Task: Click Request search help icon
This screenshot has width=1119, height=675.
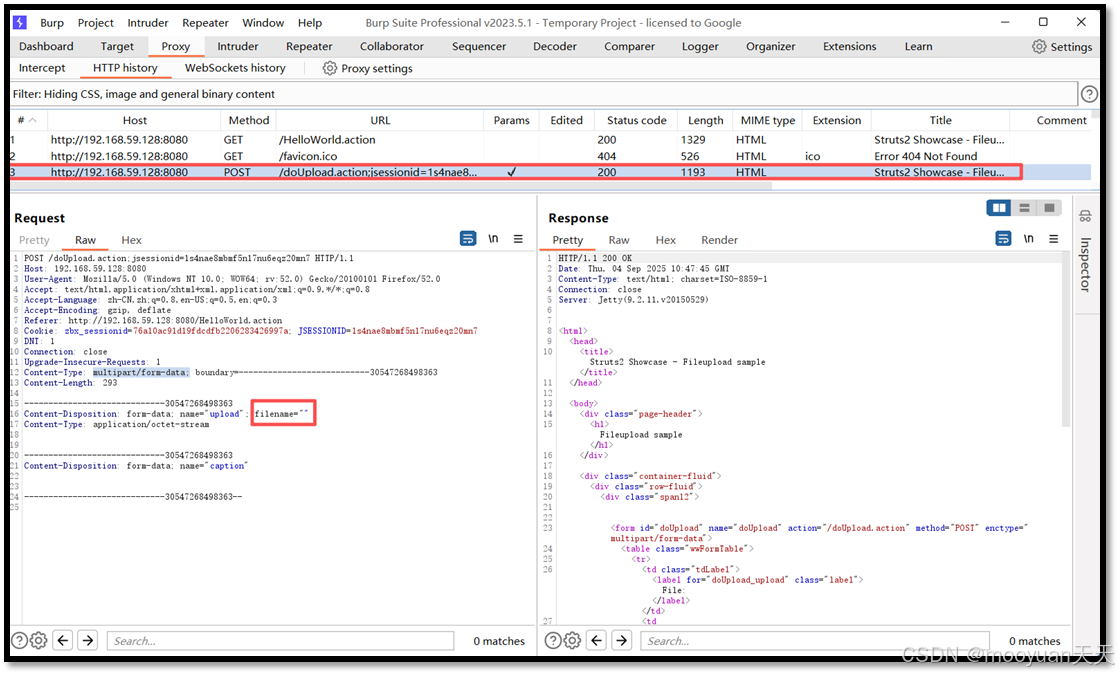Action: [20, 641]
